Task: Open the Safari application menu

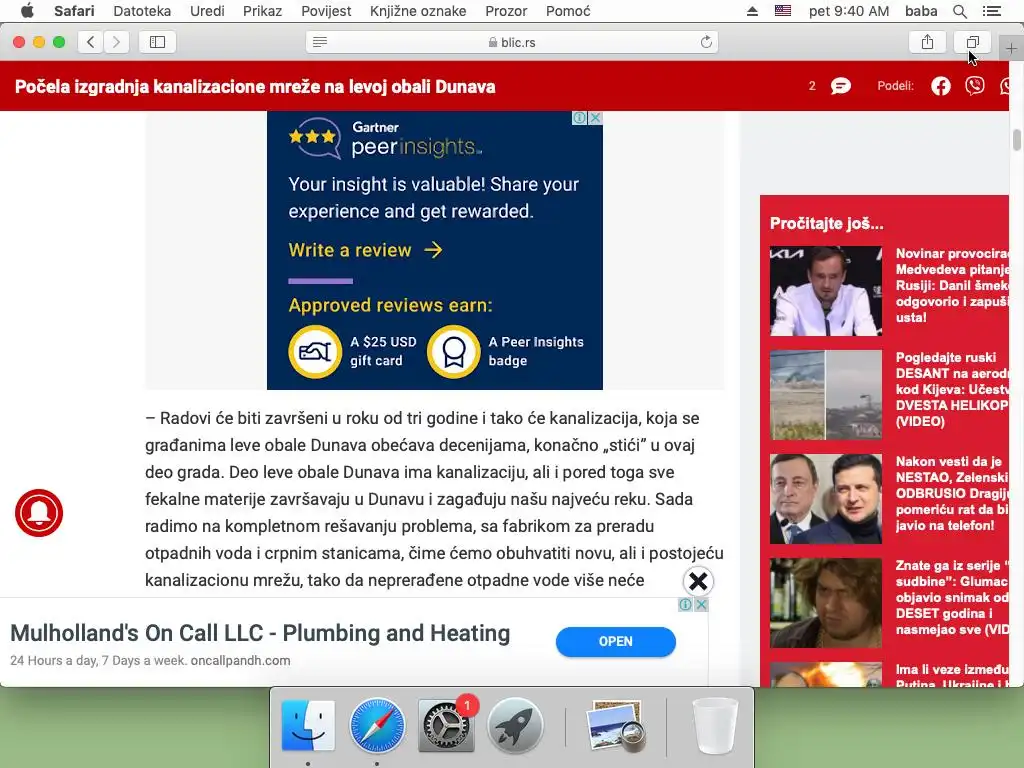Action: (74, 11)
